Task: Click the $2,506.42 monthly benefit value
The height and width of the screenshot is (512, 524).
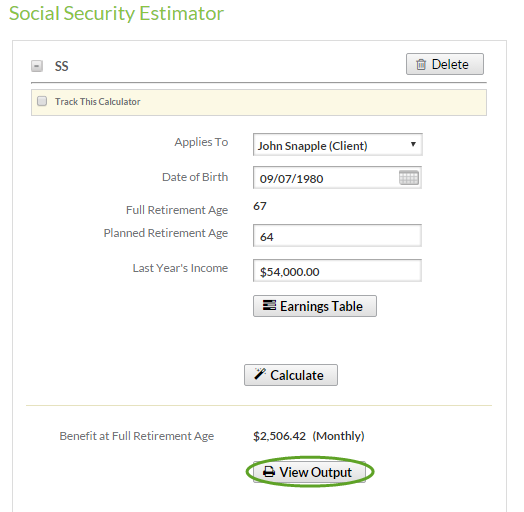Action: point(279,436)
